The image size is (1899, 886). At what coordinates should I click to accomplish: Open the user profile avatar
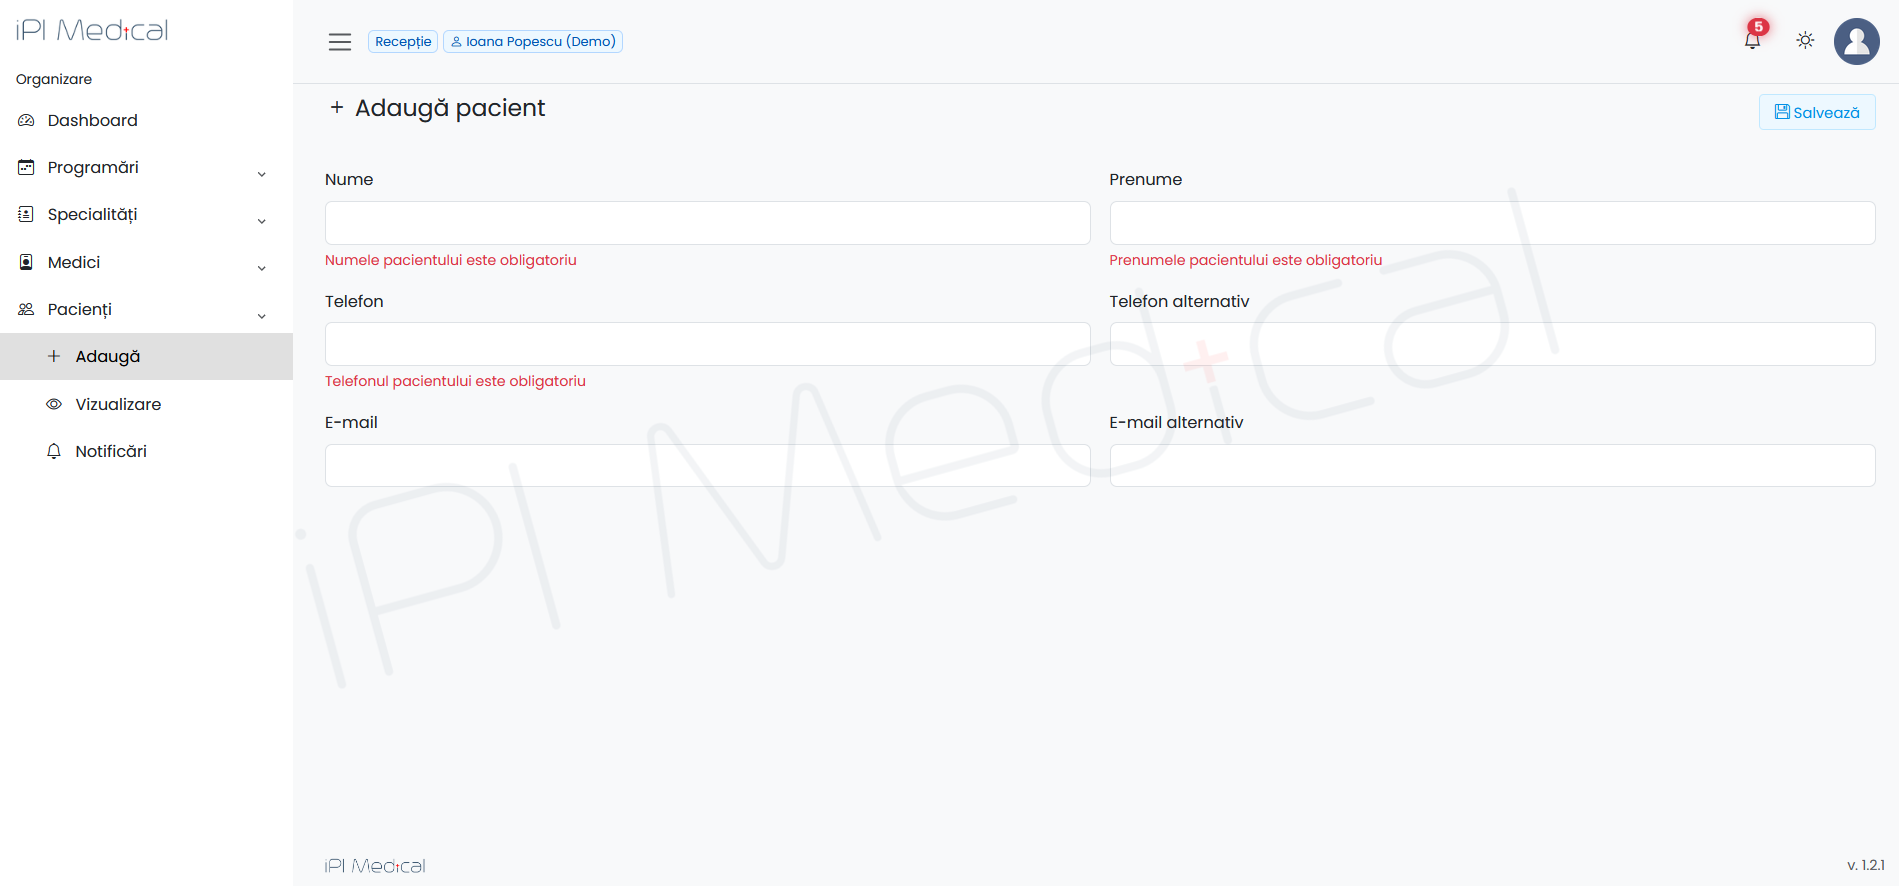tap(1856, 42)
